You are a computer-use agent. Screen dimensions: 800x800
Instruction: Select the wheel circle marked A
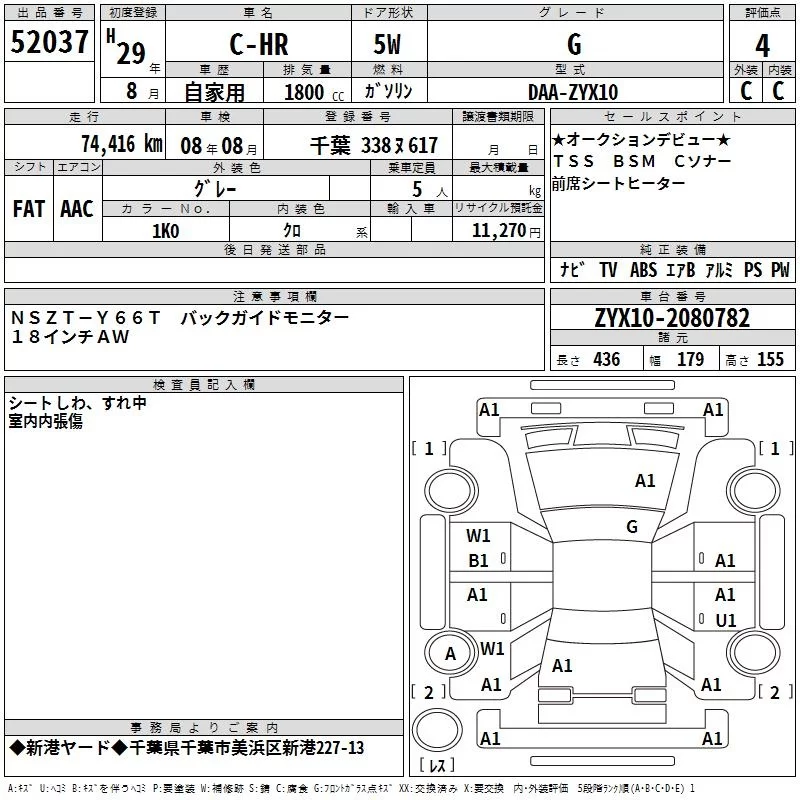pos(450,653)
